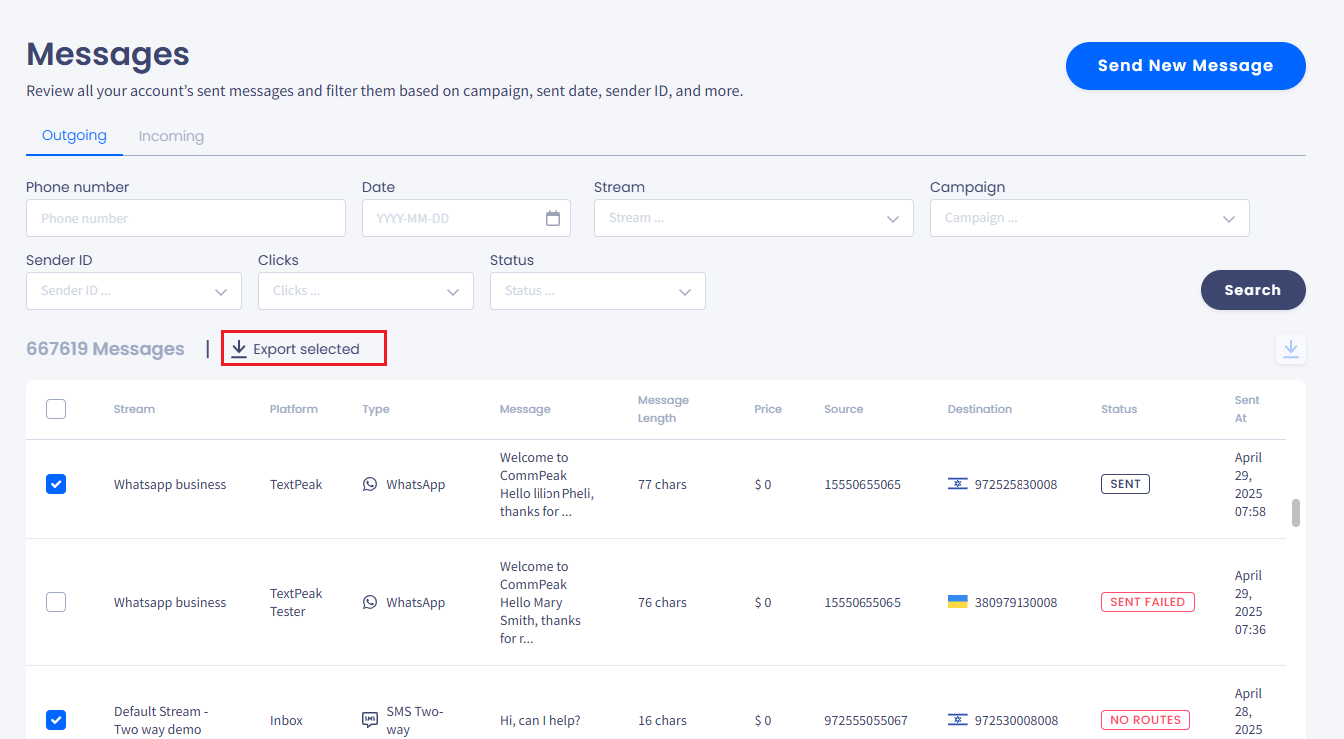
Task: Click Export selected
Action: (304, 349)
